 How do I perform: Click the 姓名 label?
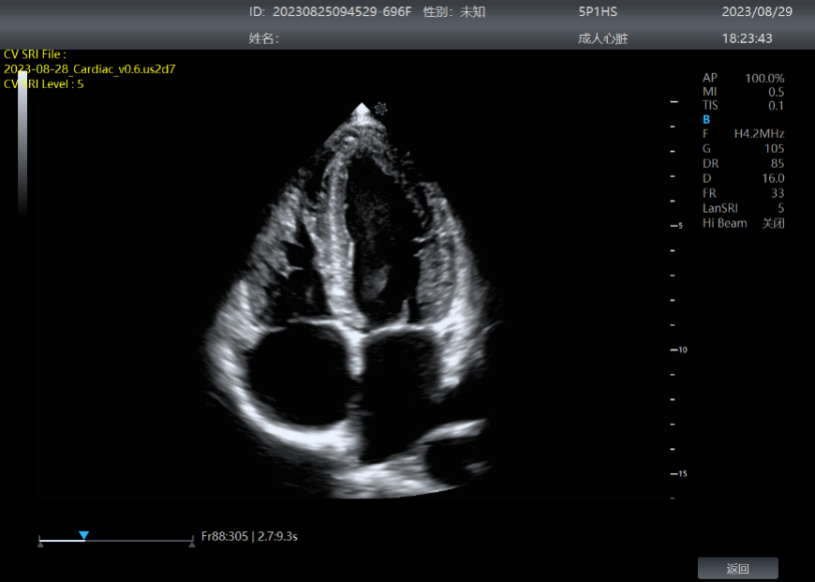[264, 38]
